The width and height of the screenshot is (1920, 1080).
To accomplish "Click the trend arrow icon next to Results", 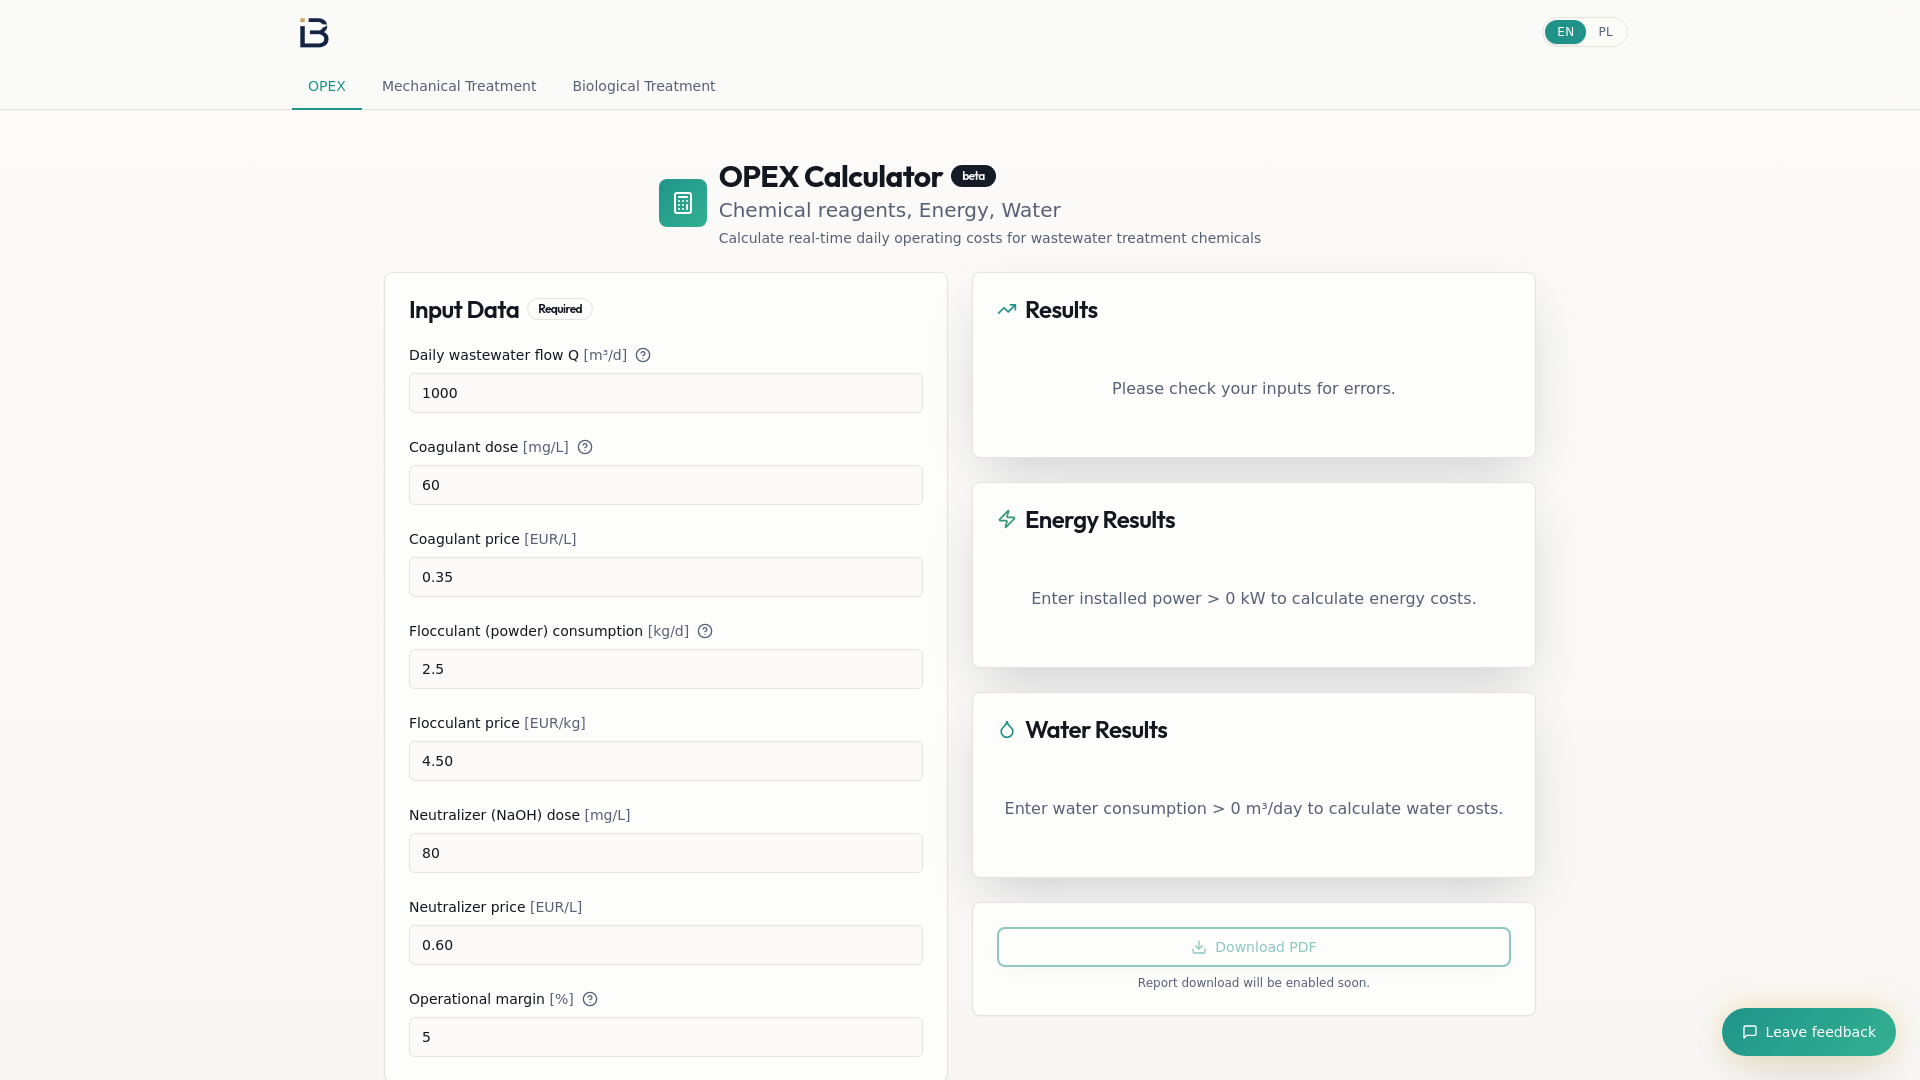I will pos(1007,310).
